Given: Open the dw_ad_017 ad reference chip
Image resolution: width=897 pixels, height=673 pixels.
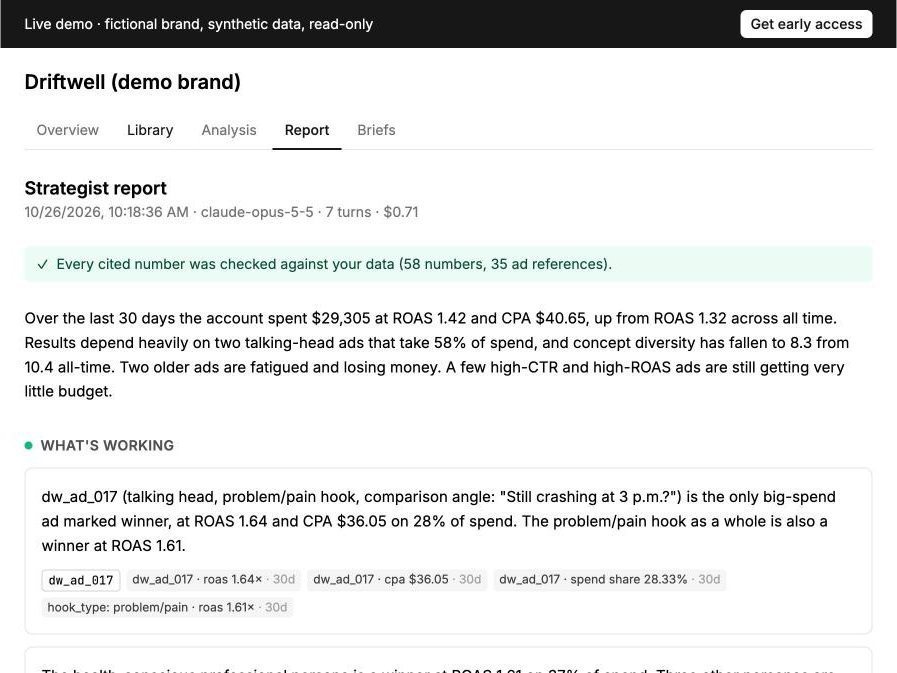Looking at the screenshot, I should [x=81, y=580].
